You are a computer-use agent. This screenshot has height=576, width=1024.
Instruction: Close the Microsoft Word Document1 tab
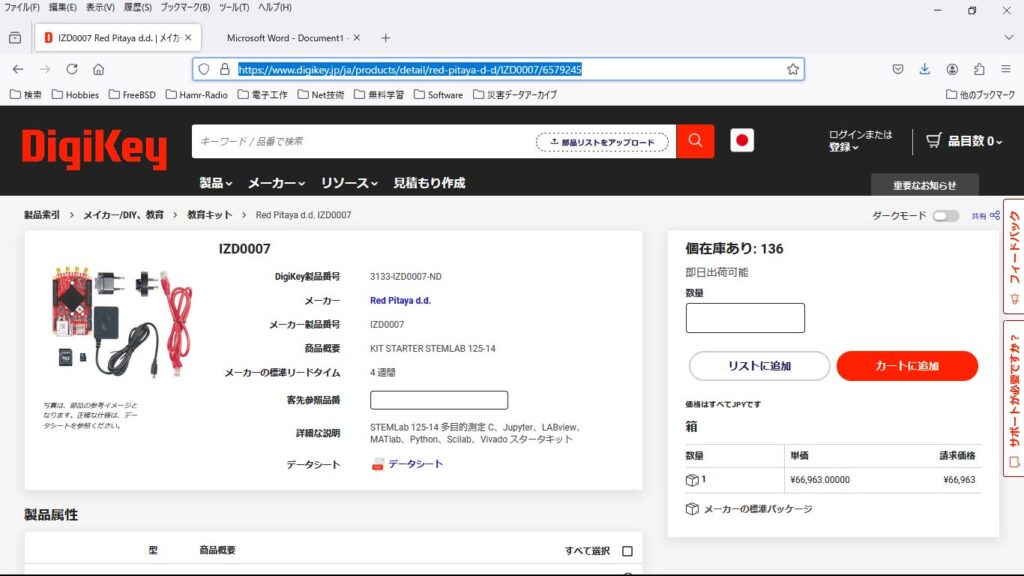(x=357, y=38)
